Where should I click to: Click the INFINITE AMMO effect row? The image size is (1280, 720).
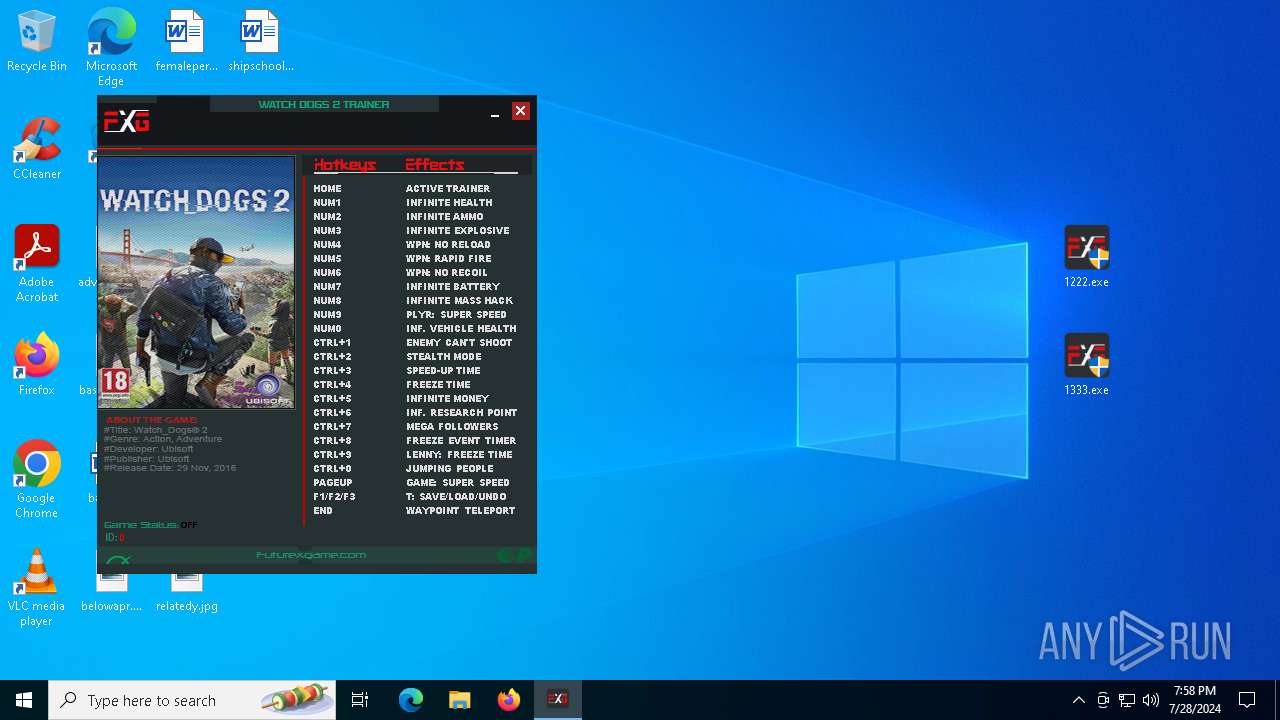click(445, 216)
